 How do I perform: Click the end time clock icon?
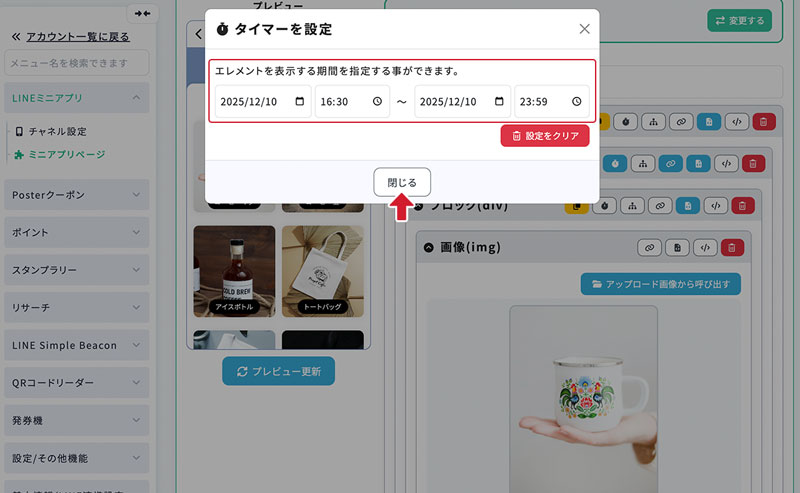(x=576, y=102)
